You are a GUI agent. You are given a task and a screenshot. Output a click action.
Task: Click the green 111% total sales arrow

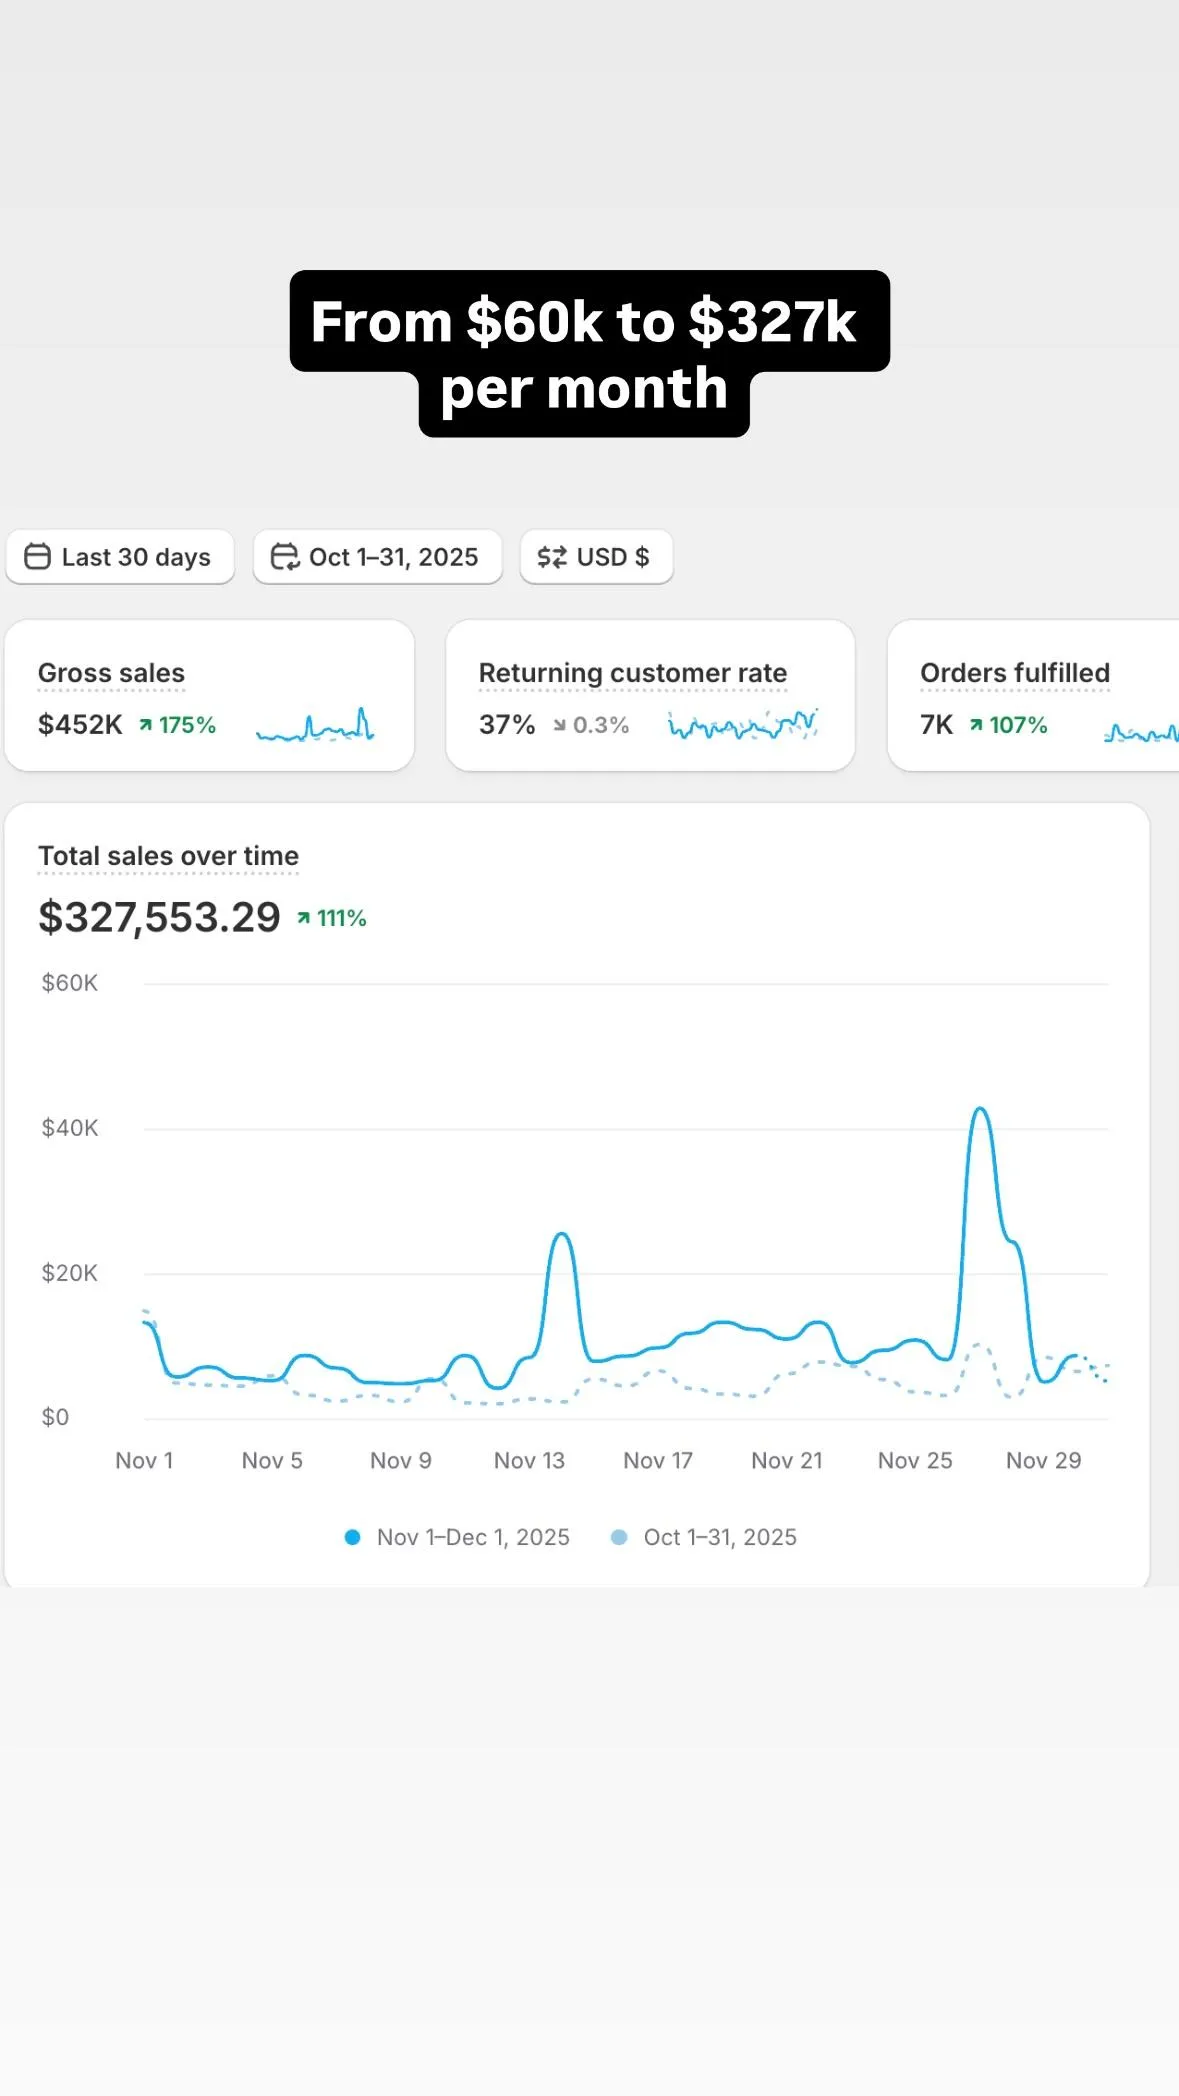304,918
